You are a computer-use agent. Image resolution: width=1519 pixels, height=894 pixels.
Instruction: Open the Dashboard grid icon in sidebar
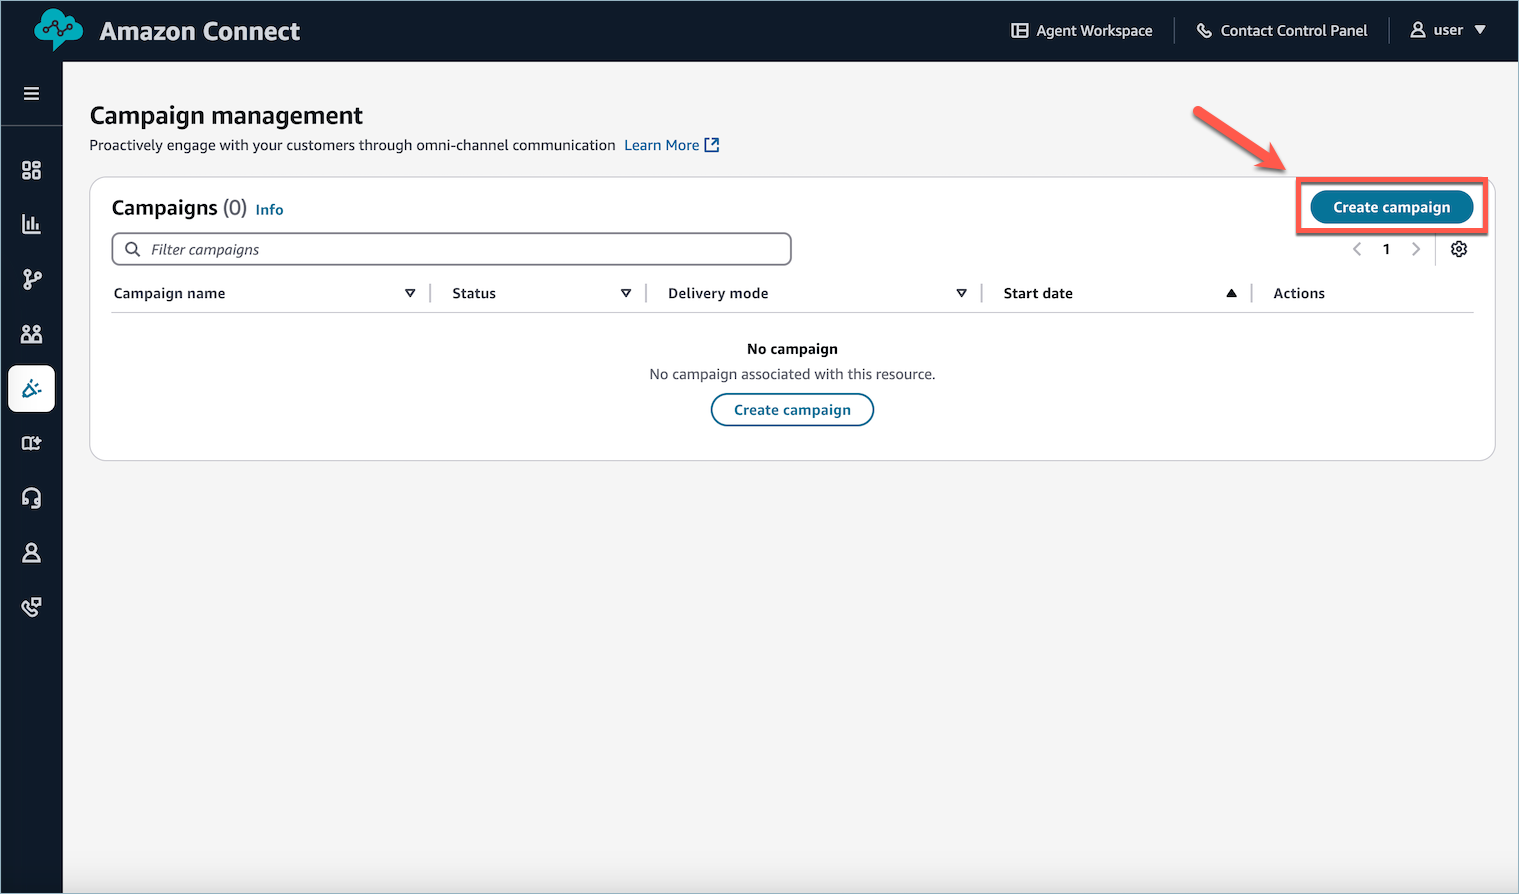(x=31, y=170)
